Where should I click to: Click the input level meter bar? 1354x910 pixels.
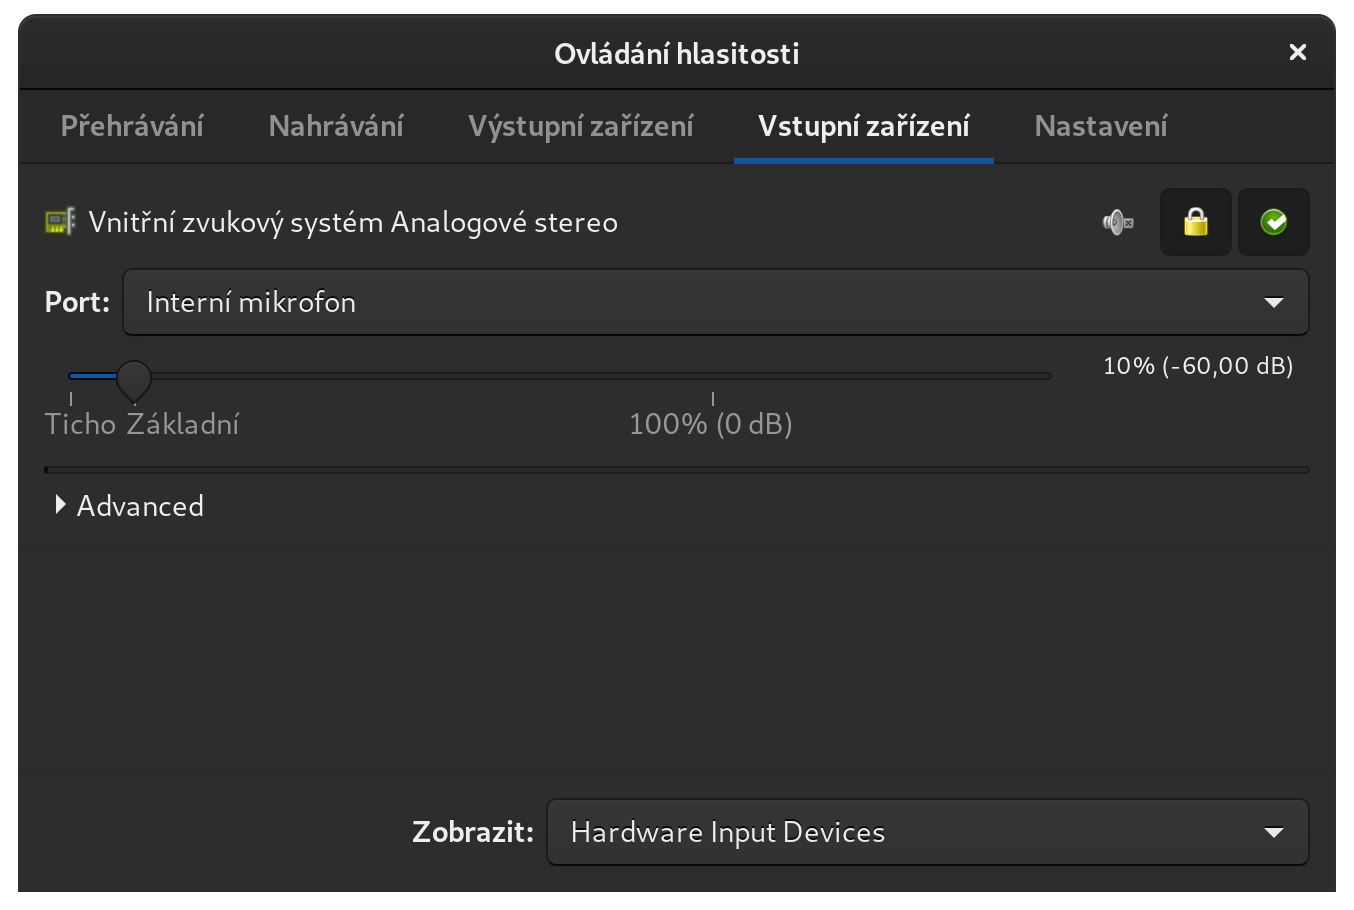click(677, 469)
